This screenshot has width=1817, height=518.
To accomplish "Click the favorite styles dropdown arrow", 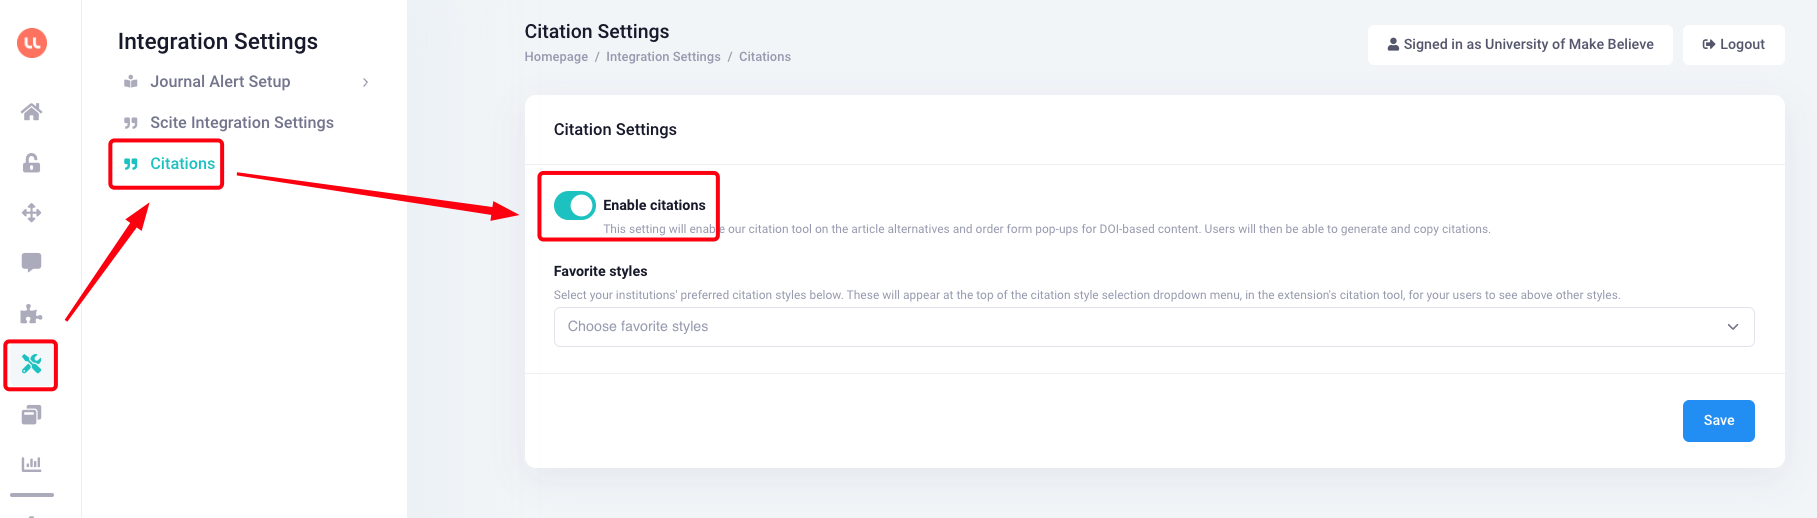I will click(x=1733, y=327).
